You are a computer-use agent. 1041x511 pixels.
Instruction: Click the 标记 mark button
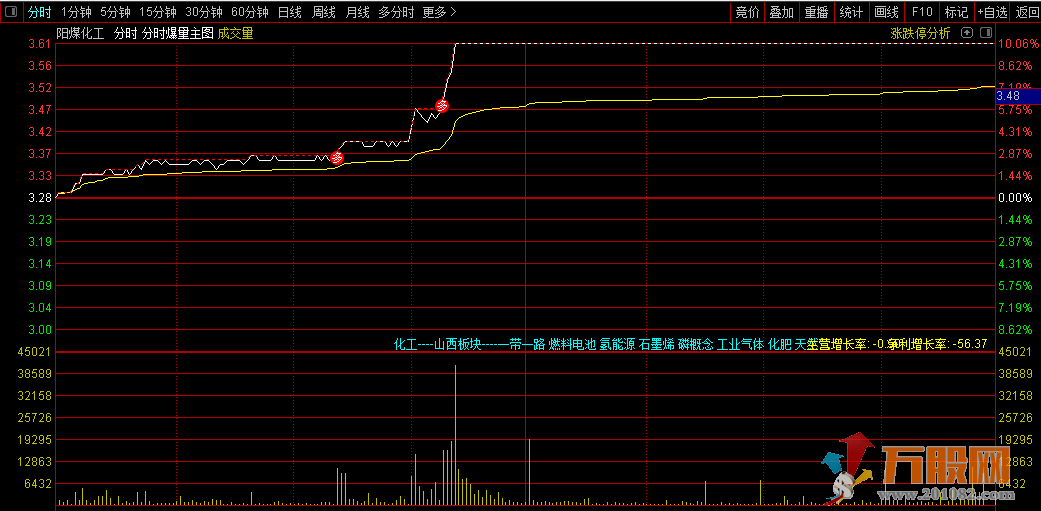tap(956, 12)
